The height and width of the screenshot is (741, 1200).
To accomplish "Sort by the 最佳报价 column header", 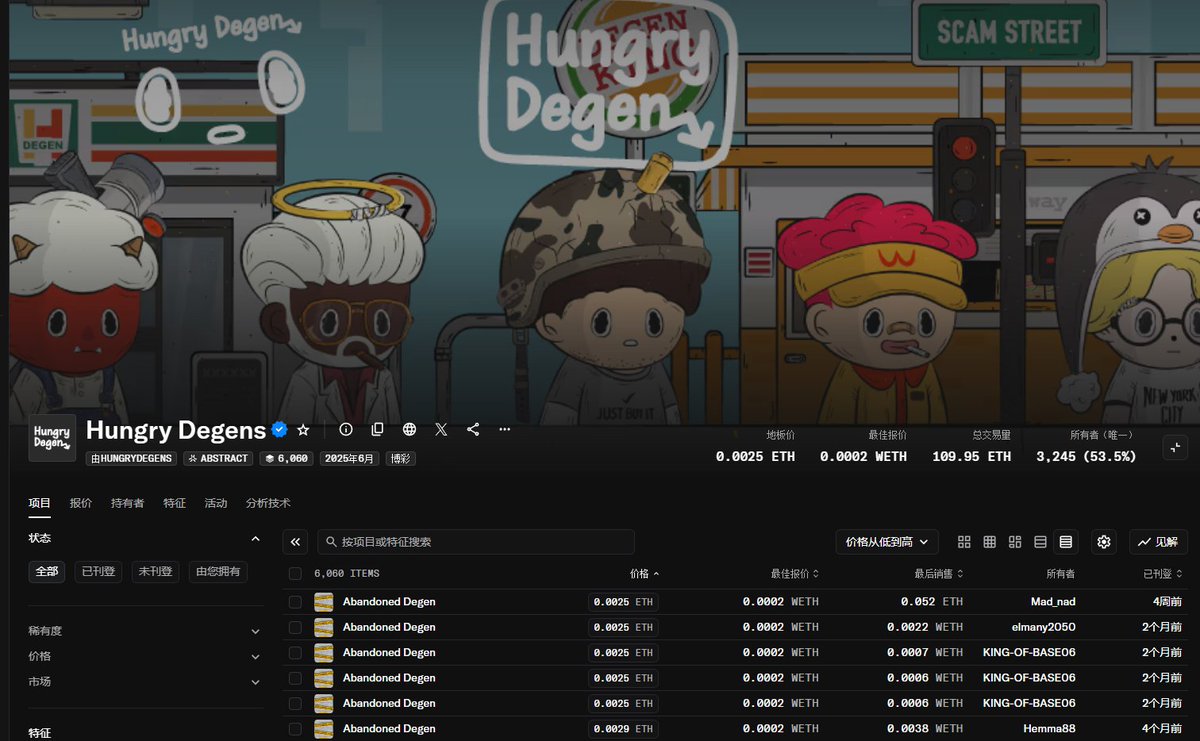I will [x=794, y=574].
